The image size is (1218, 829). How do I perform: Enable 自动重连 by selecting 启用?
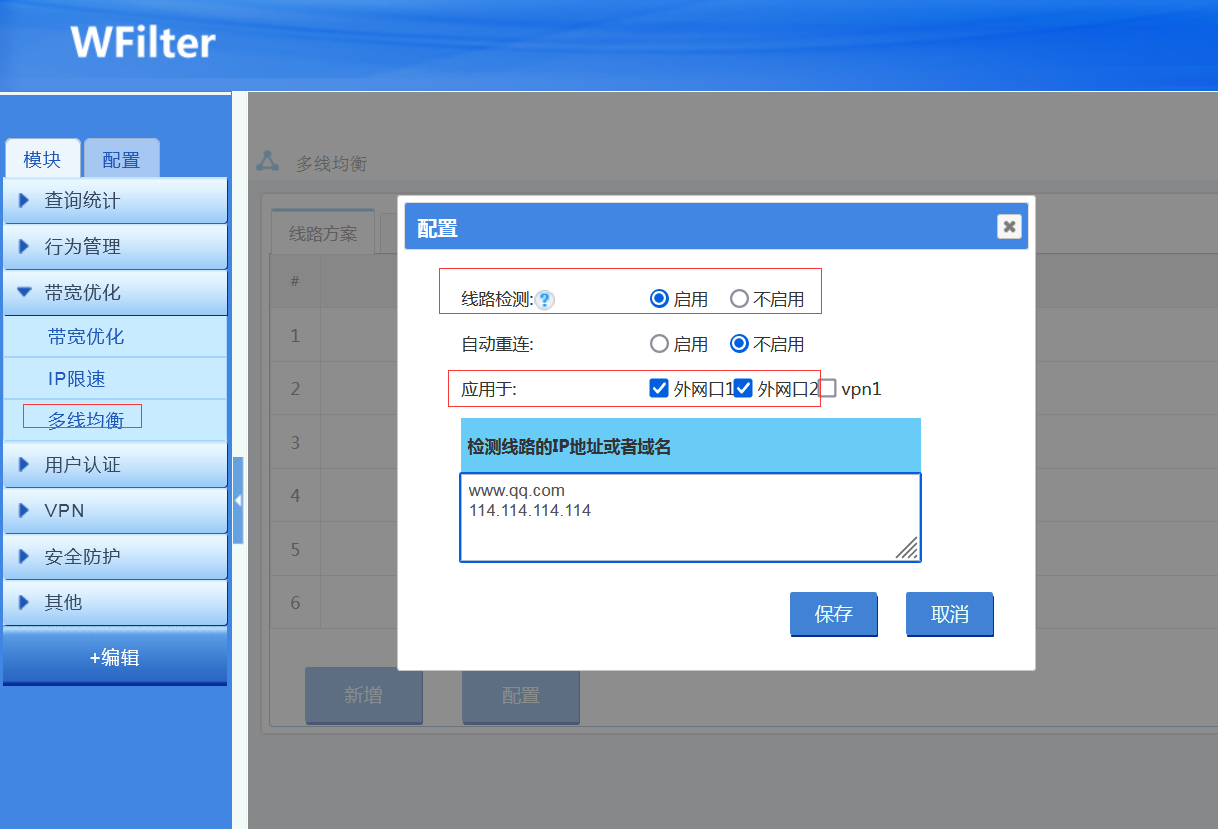[x=659, y=344]
